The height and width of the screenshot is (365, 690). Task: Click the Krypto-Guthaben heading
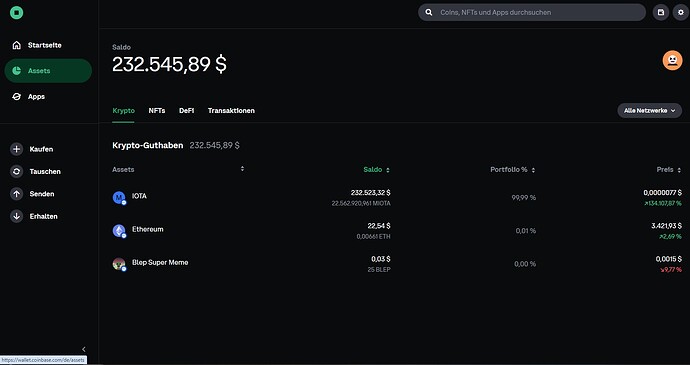point(147,145)
